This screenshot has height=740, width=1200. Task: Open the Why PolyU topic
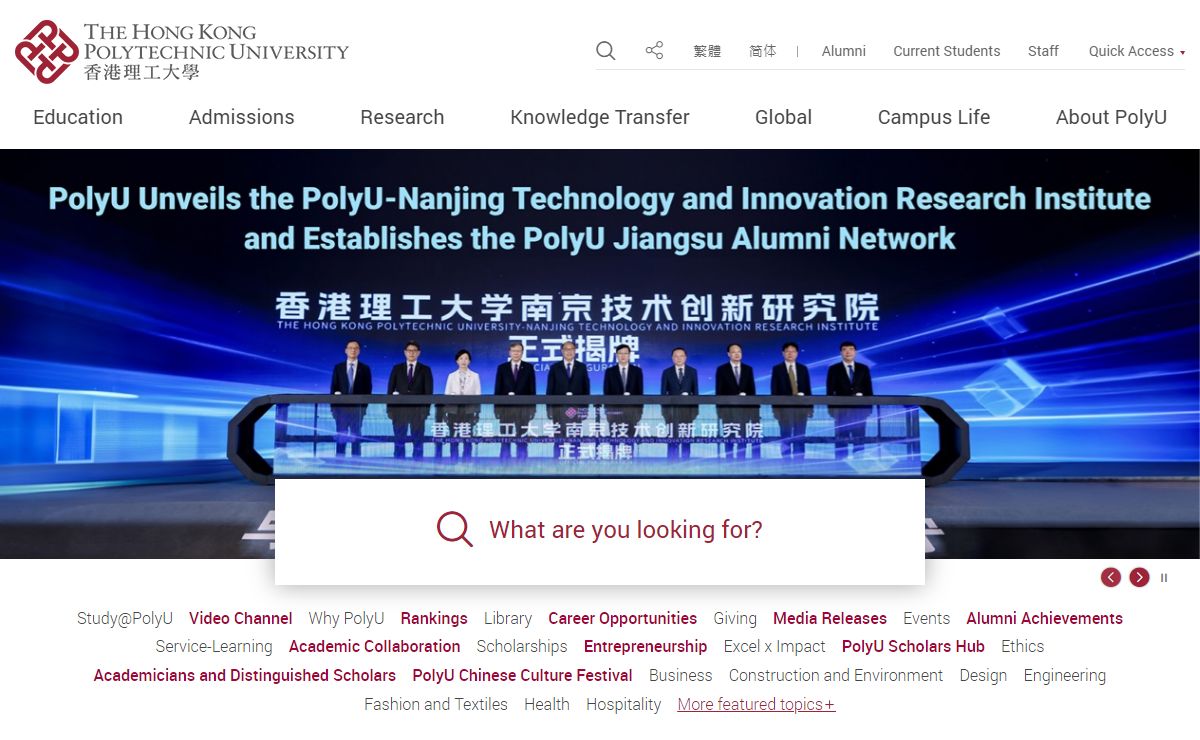click(x=346, y=618)
